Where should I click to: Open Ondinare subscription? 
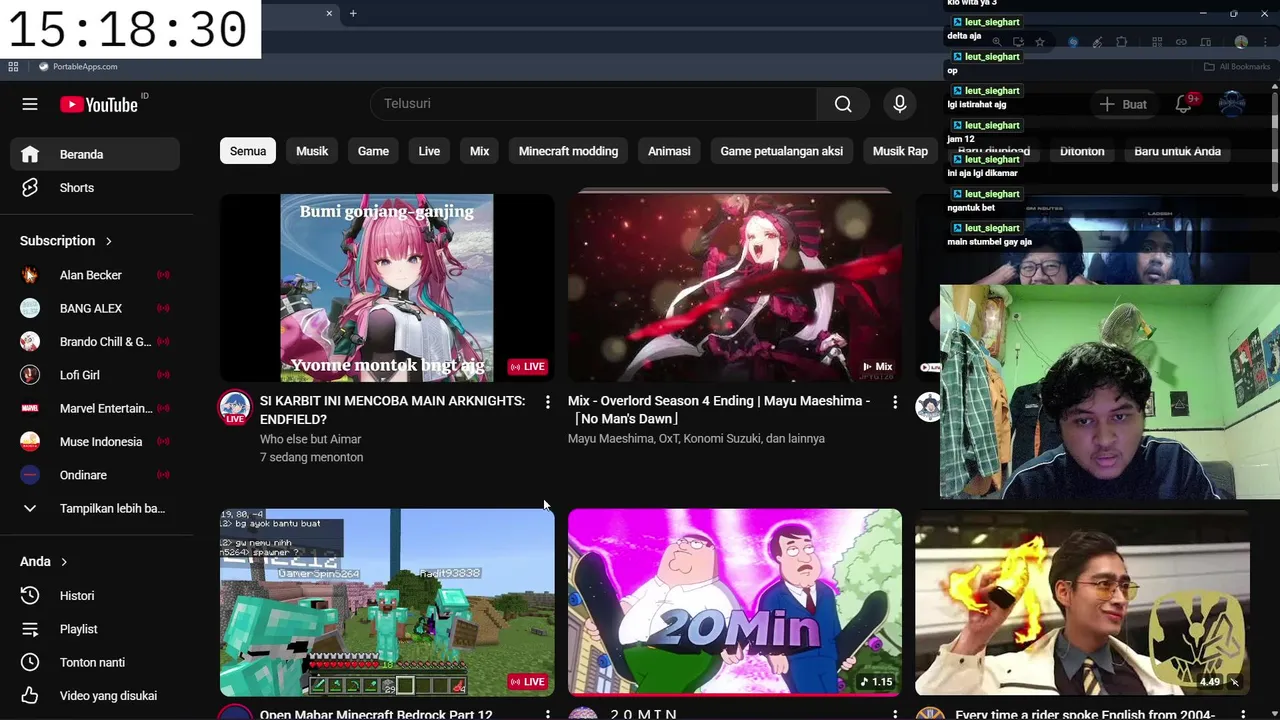pos(95,475)
